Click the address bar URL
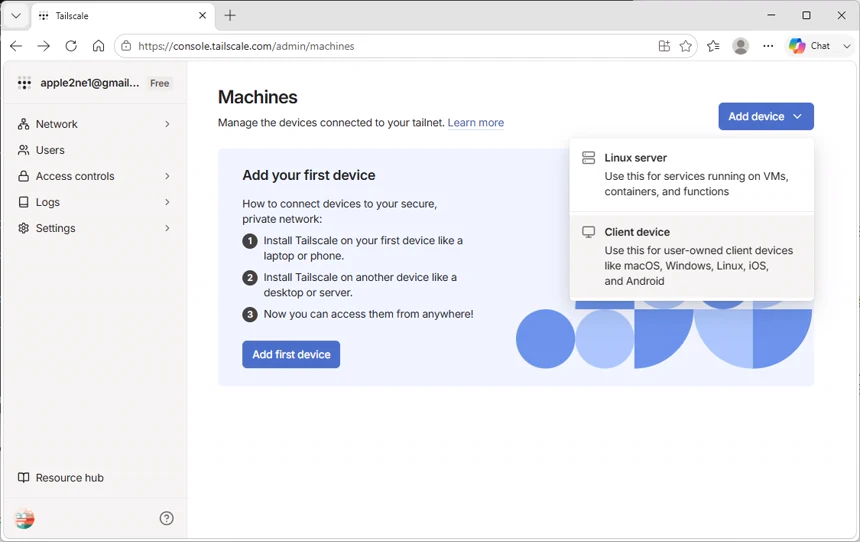This screenshot has width=860, height=542. 246,46
